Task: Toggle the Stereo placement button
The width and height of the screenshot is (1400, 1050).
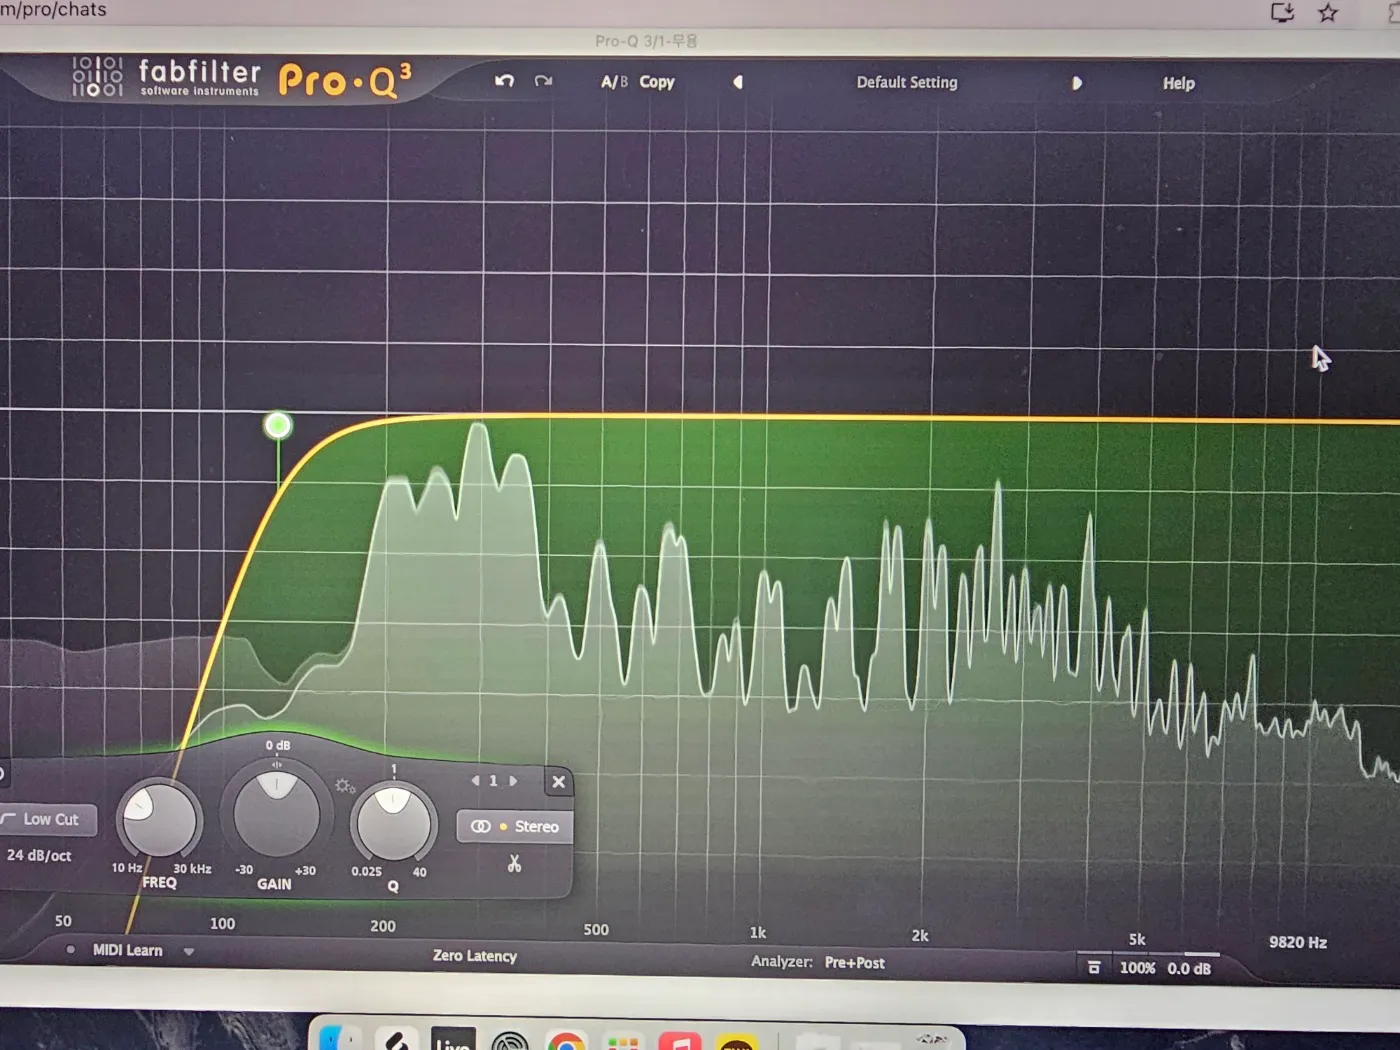Action: point(515,826)
